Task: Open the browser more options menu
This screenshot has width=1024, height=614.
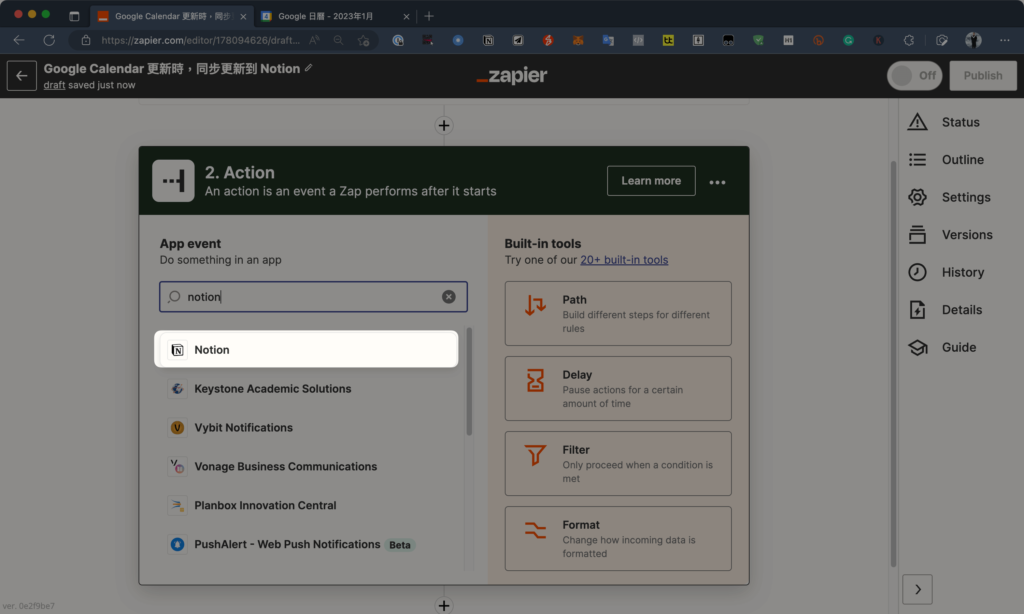Action: [x=1004, y=40]
